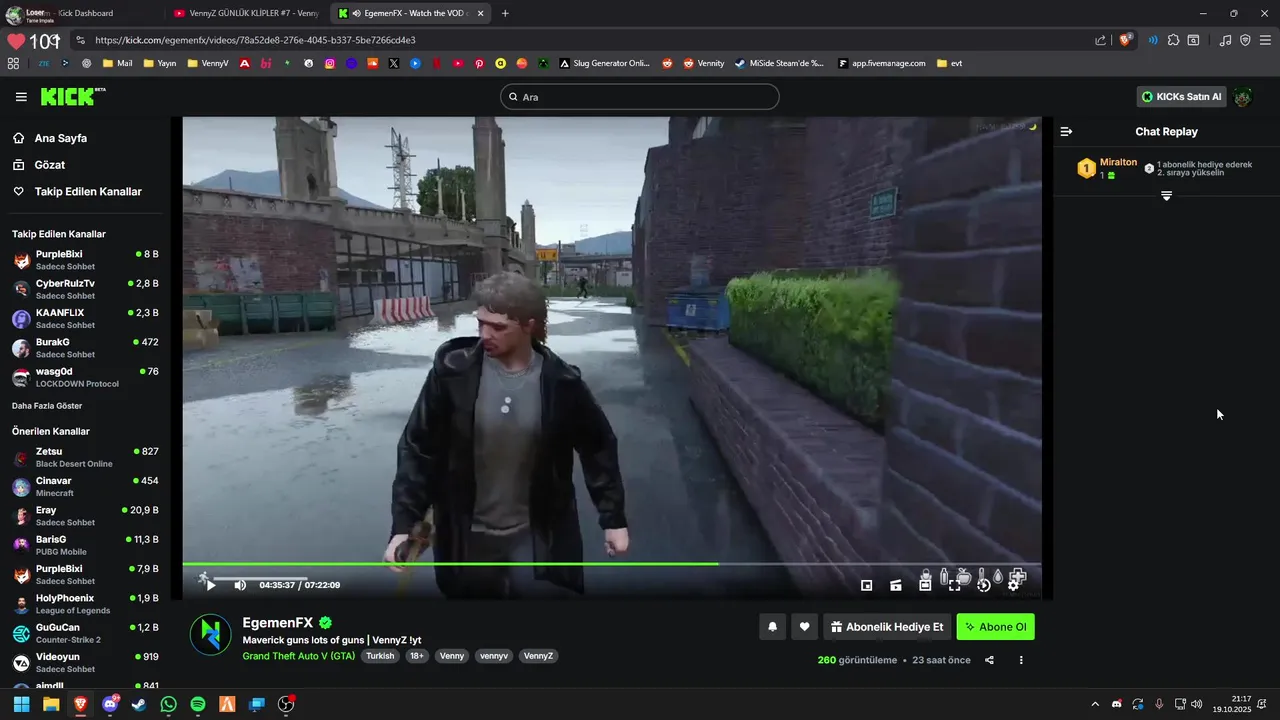The height and width of the screenshot is (720, 1280).
Task: Switch to VennyZ GÜNLÜK KLİPLER tab
Action: pos(246,13)
